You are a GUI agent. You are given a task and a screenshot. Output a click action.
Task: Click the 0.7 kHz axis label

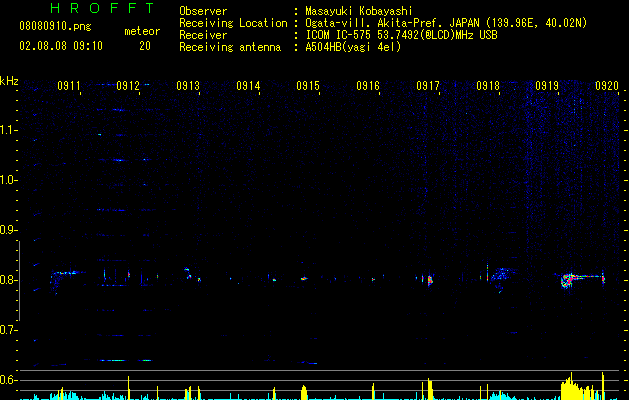[8, 330]
